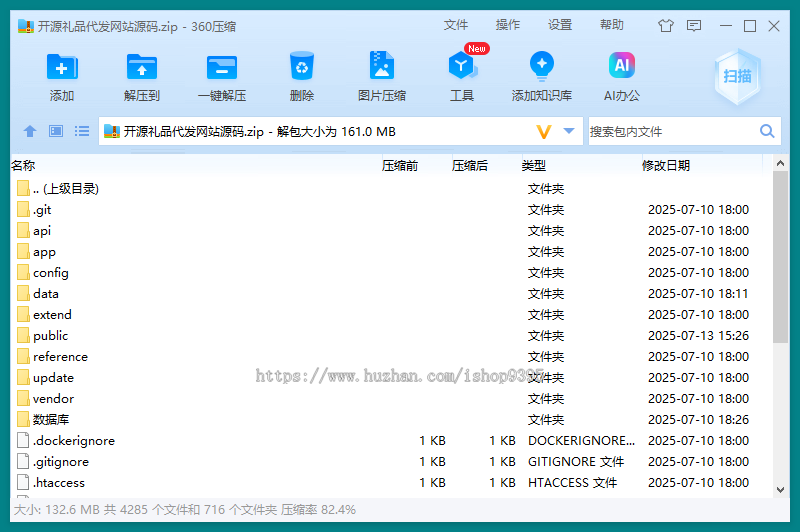The width and height of the screenshot is (800, 532).
Task: Click the 解压到 (Extract to) icon
Action: tap(142, 67)
